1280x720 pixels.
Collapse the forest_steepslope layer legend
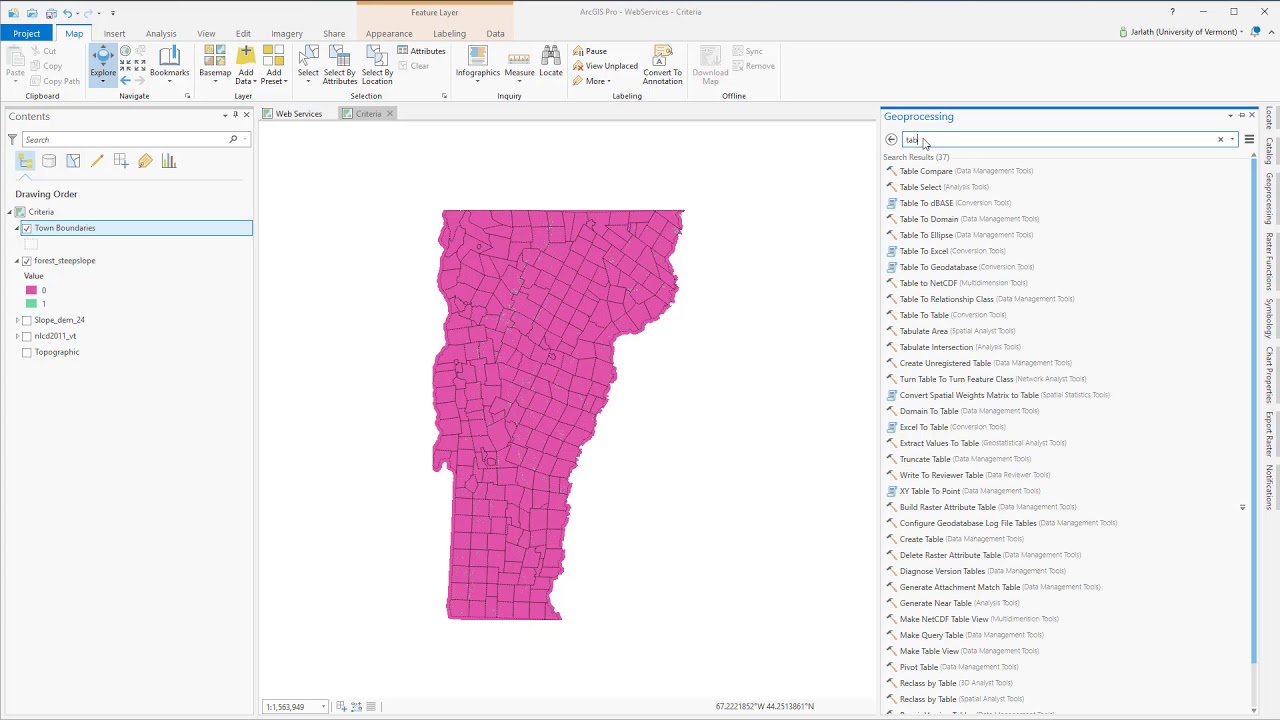coord(17,261)
